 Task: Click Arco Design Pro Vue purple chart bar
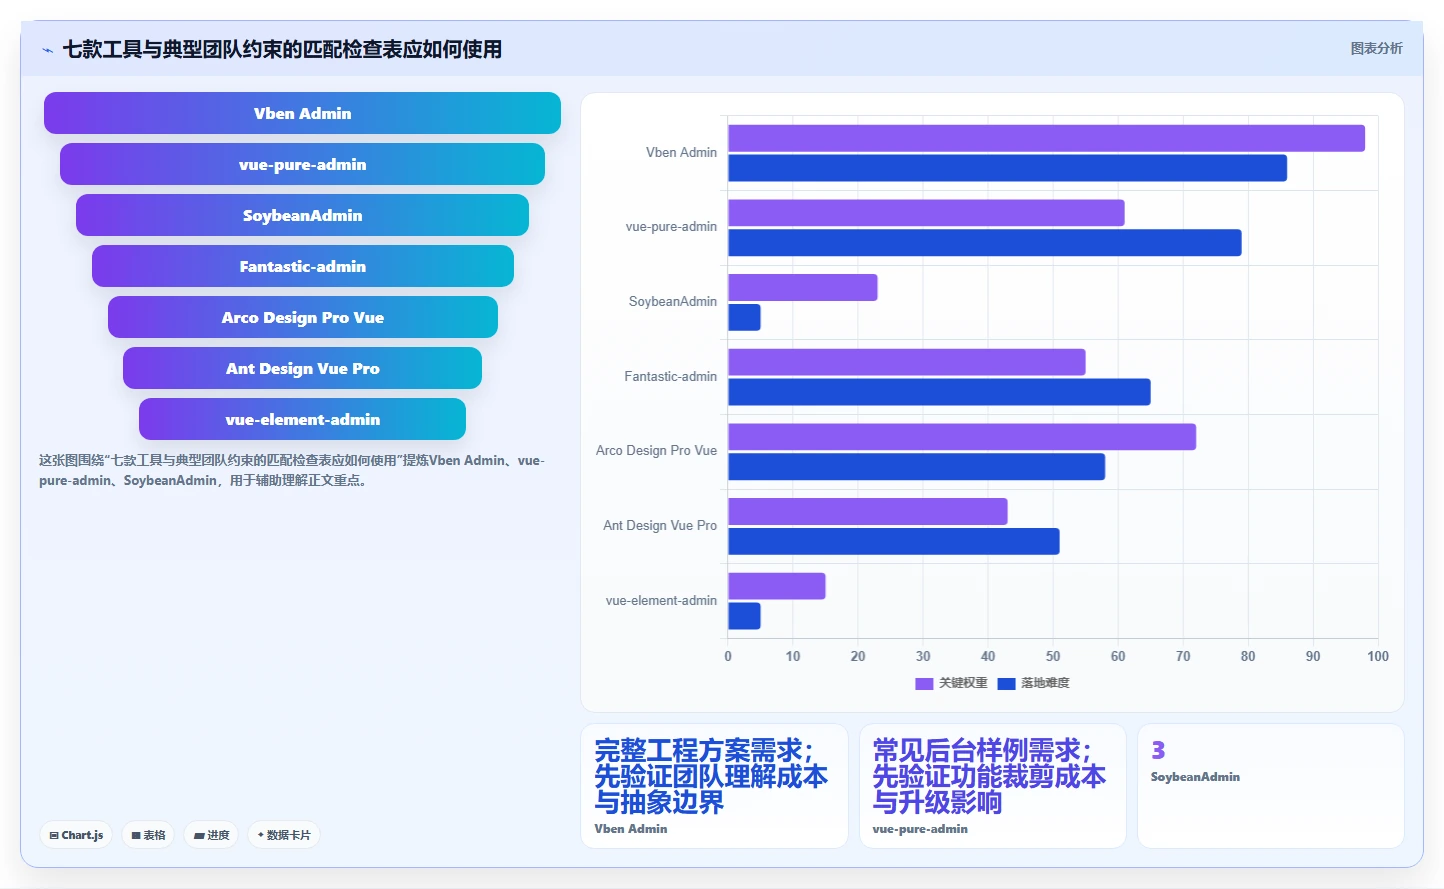962,437
